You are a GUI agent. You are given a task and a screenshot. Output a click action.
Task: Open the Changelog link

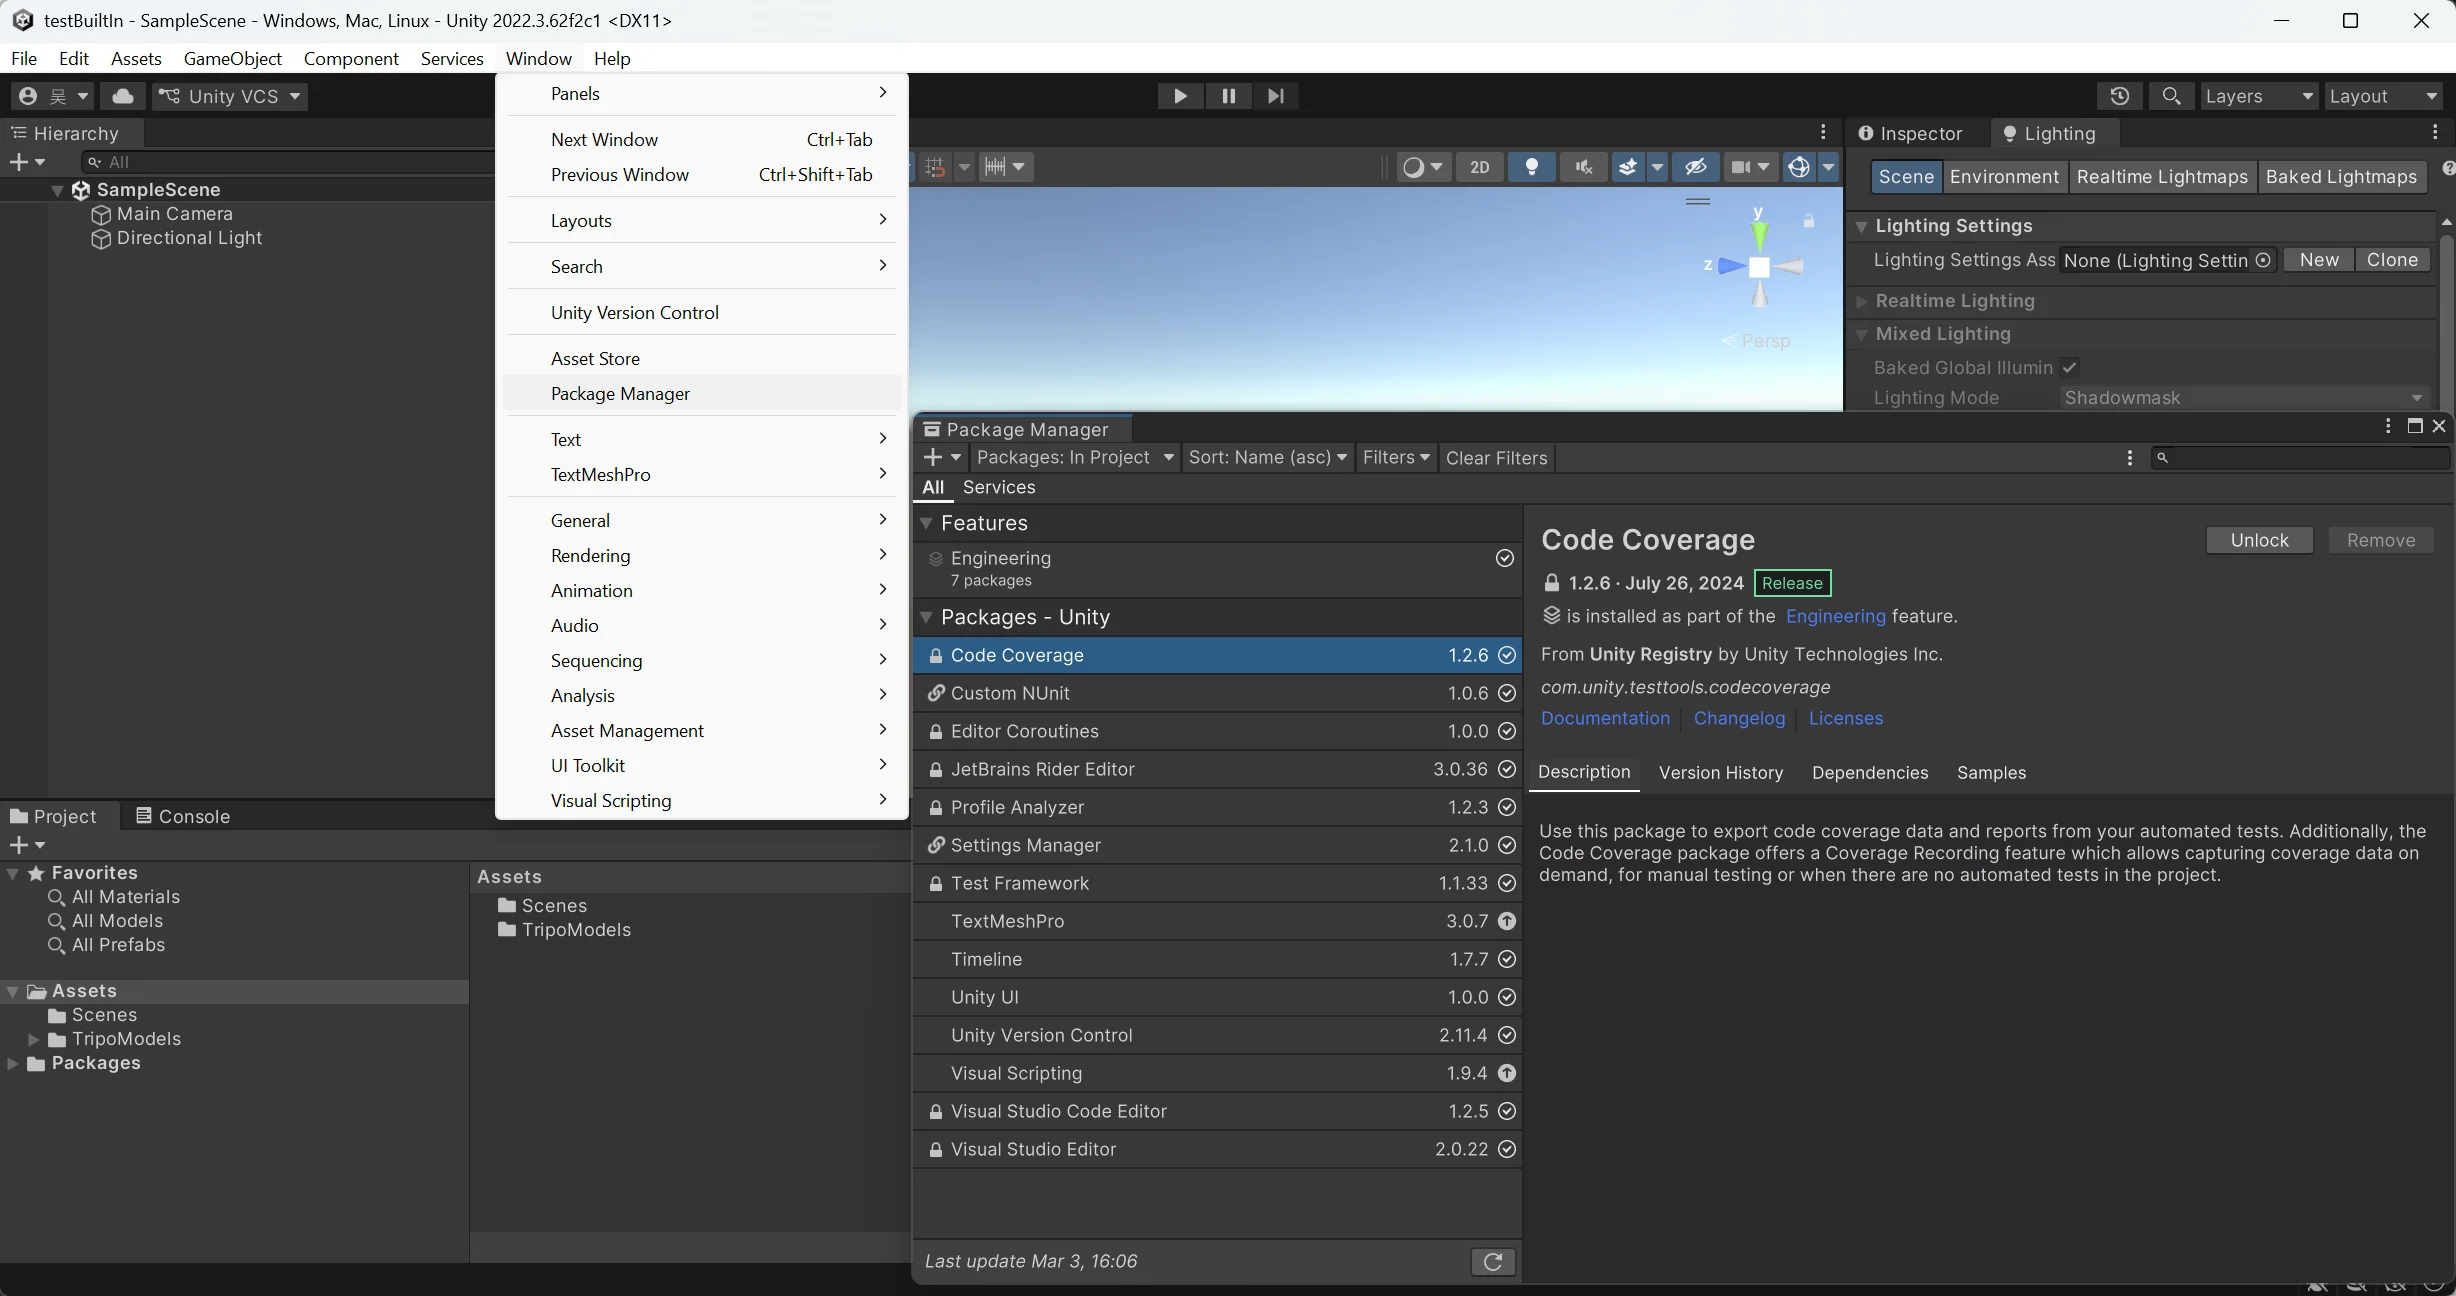point(1739,718)
